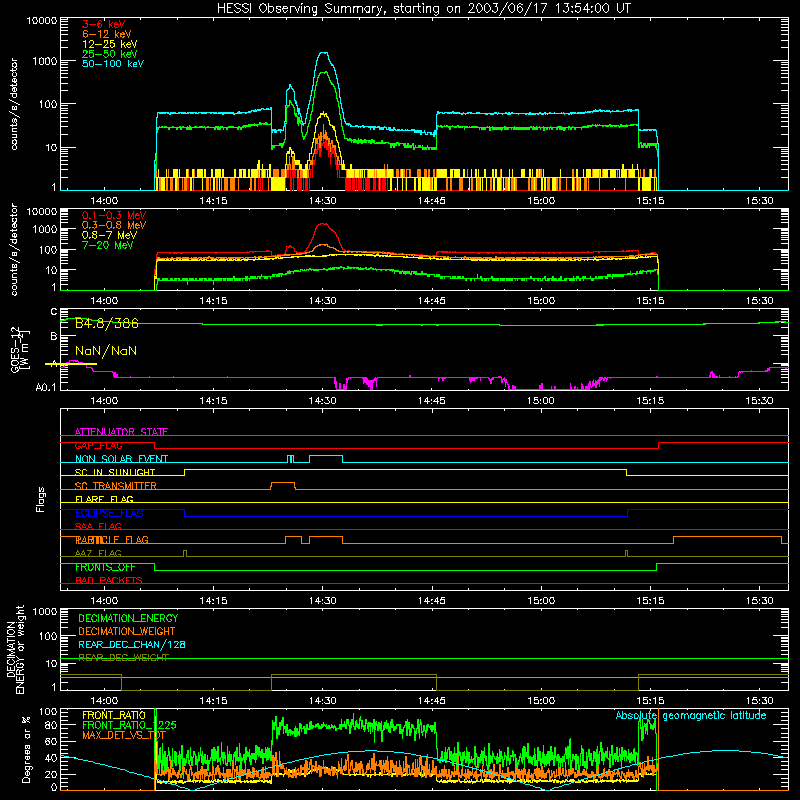Select the 50-100 keV legend label
Viewport: 800px width, 800px height.
coord(113,64)
